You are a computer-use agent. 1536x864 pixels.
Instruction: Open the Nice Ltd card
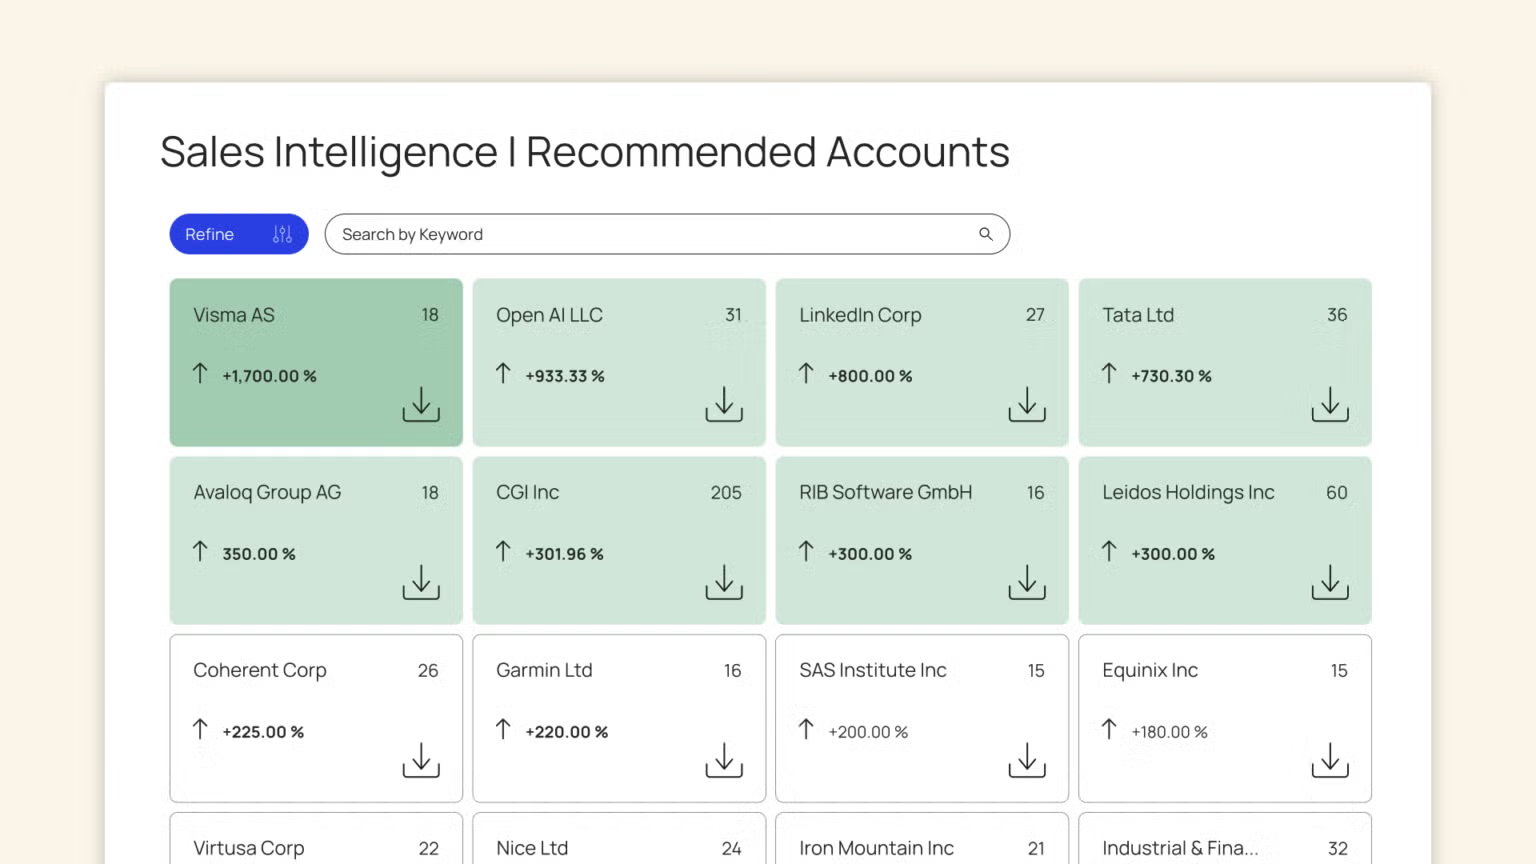click(x=619, y=838)
